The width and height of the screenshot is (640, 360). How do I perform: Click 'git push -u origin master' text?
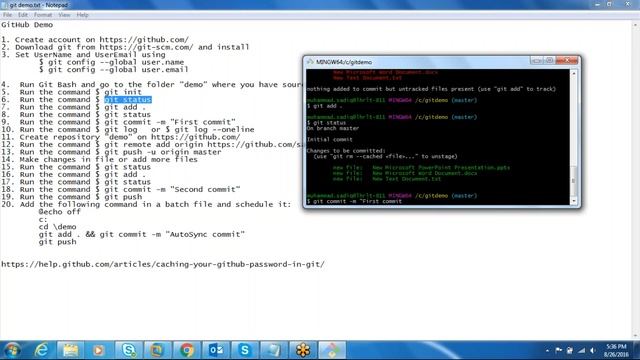(162, 152)
